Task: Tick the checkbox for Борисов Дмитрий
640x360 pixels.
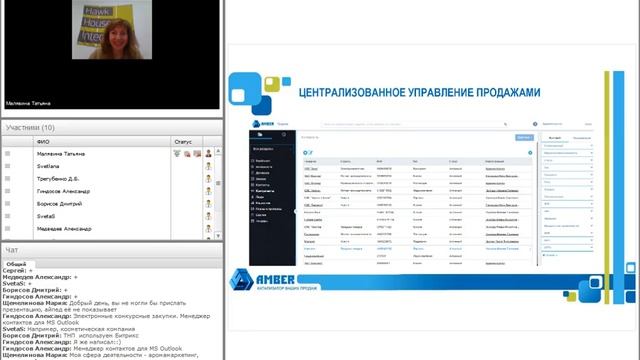Action: (x=7, y=204)
